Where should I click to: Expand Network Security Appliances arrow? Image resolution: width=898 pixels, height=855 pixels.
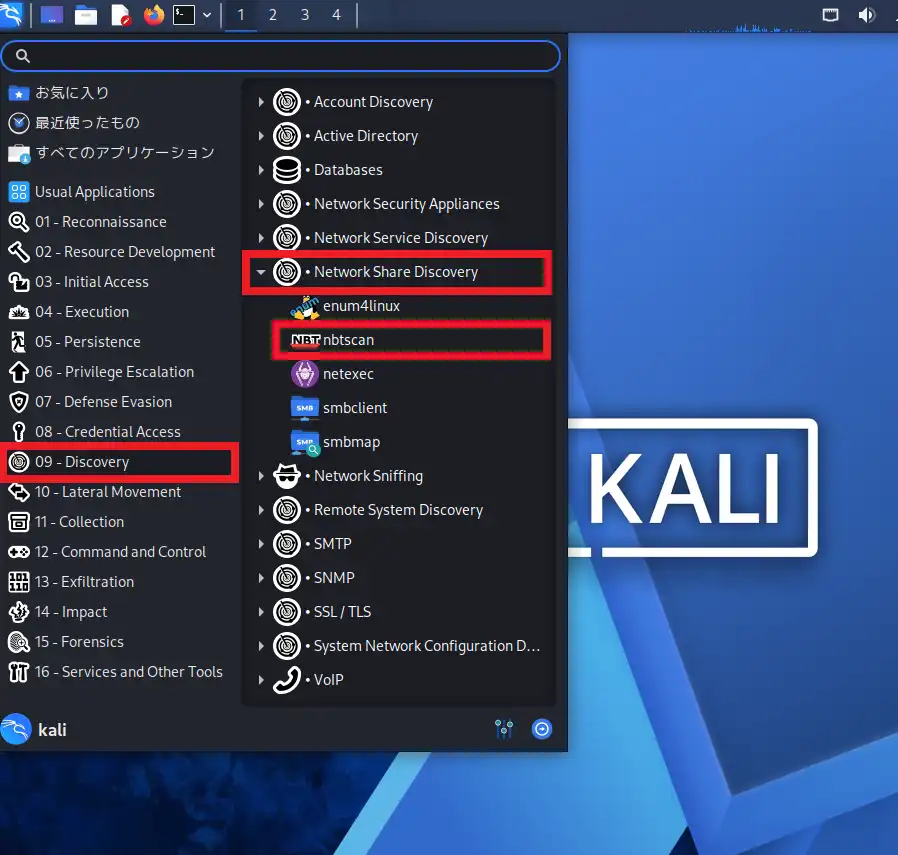coord(261,204)
